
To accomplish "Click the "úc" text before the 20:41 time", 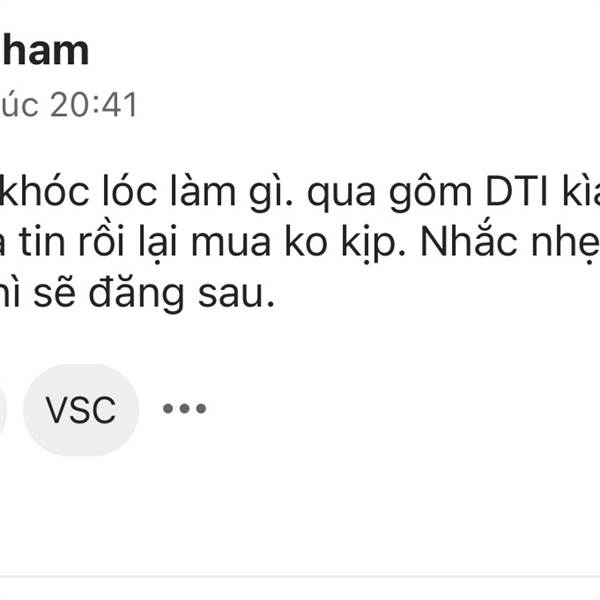I will pyautogui.click(x=19, y=104).
